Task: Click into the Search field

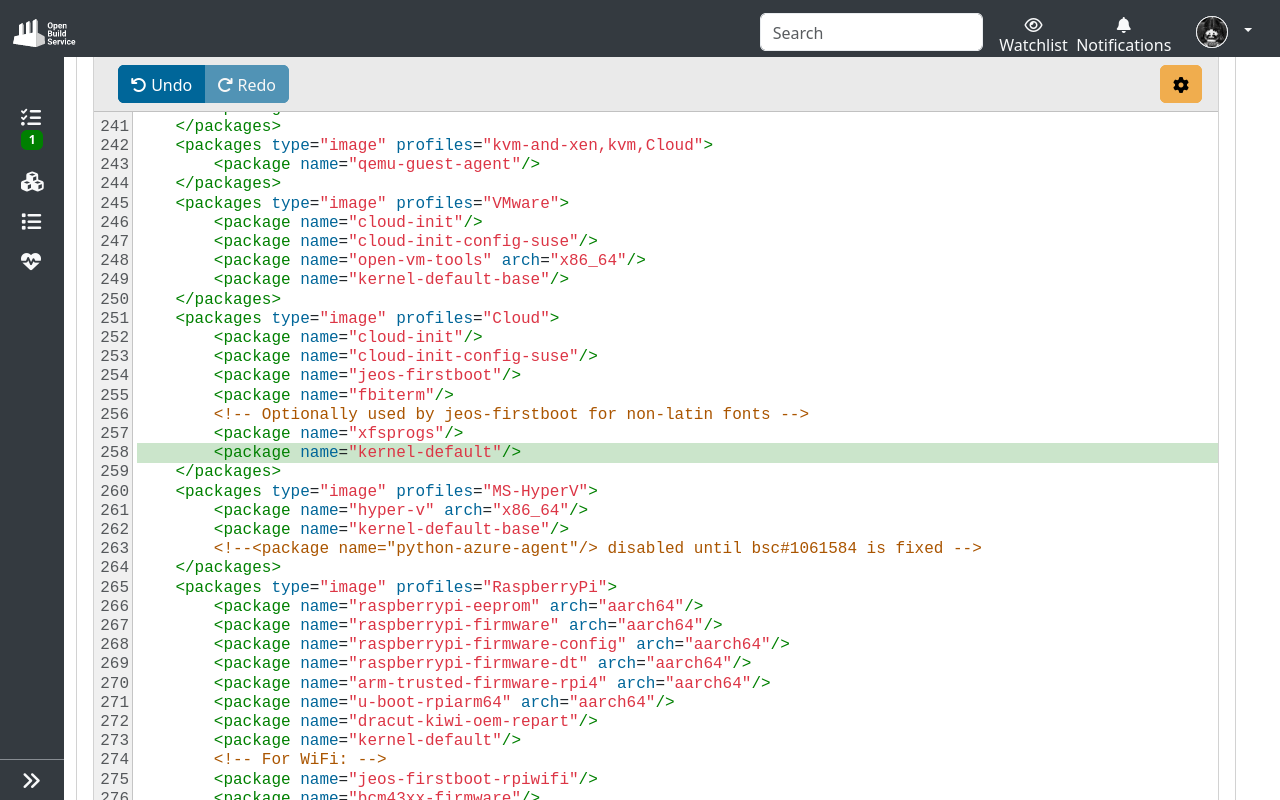Action: tap(871, 32)
